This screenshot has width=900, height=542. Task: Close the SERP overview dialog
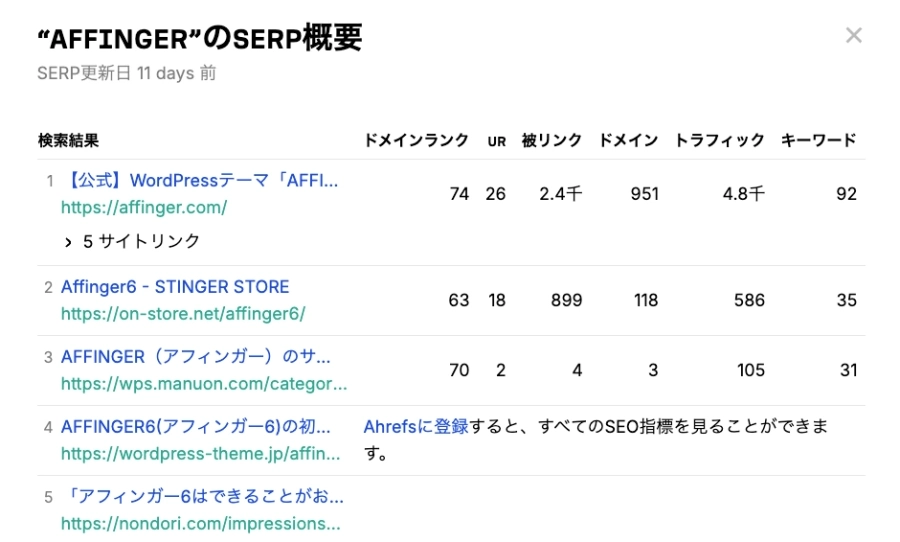854,36
